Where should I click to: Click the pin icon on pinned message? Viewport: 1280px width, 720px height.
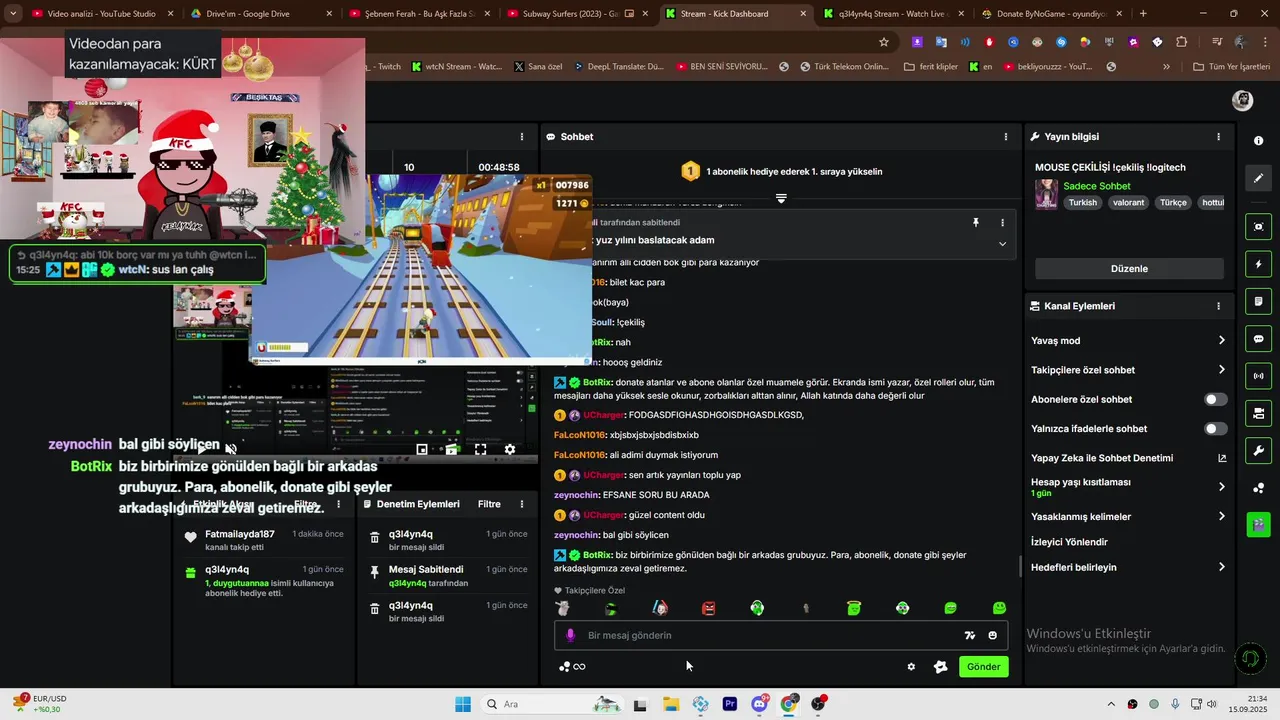[x=976, y=223]
